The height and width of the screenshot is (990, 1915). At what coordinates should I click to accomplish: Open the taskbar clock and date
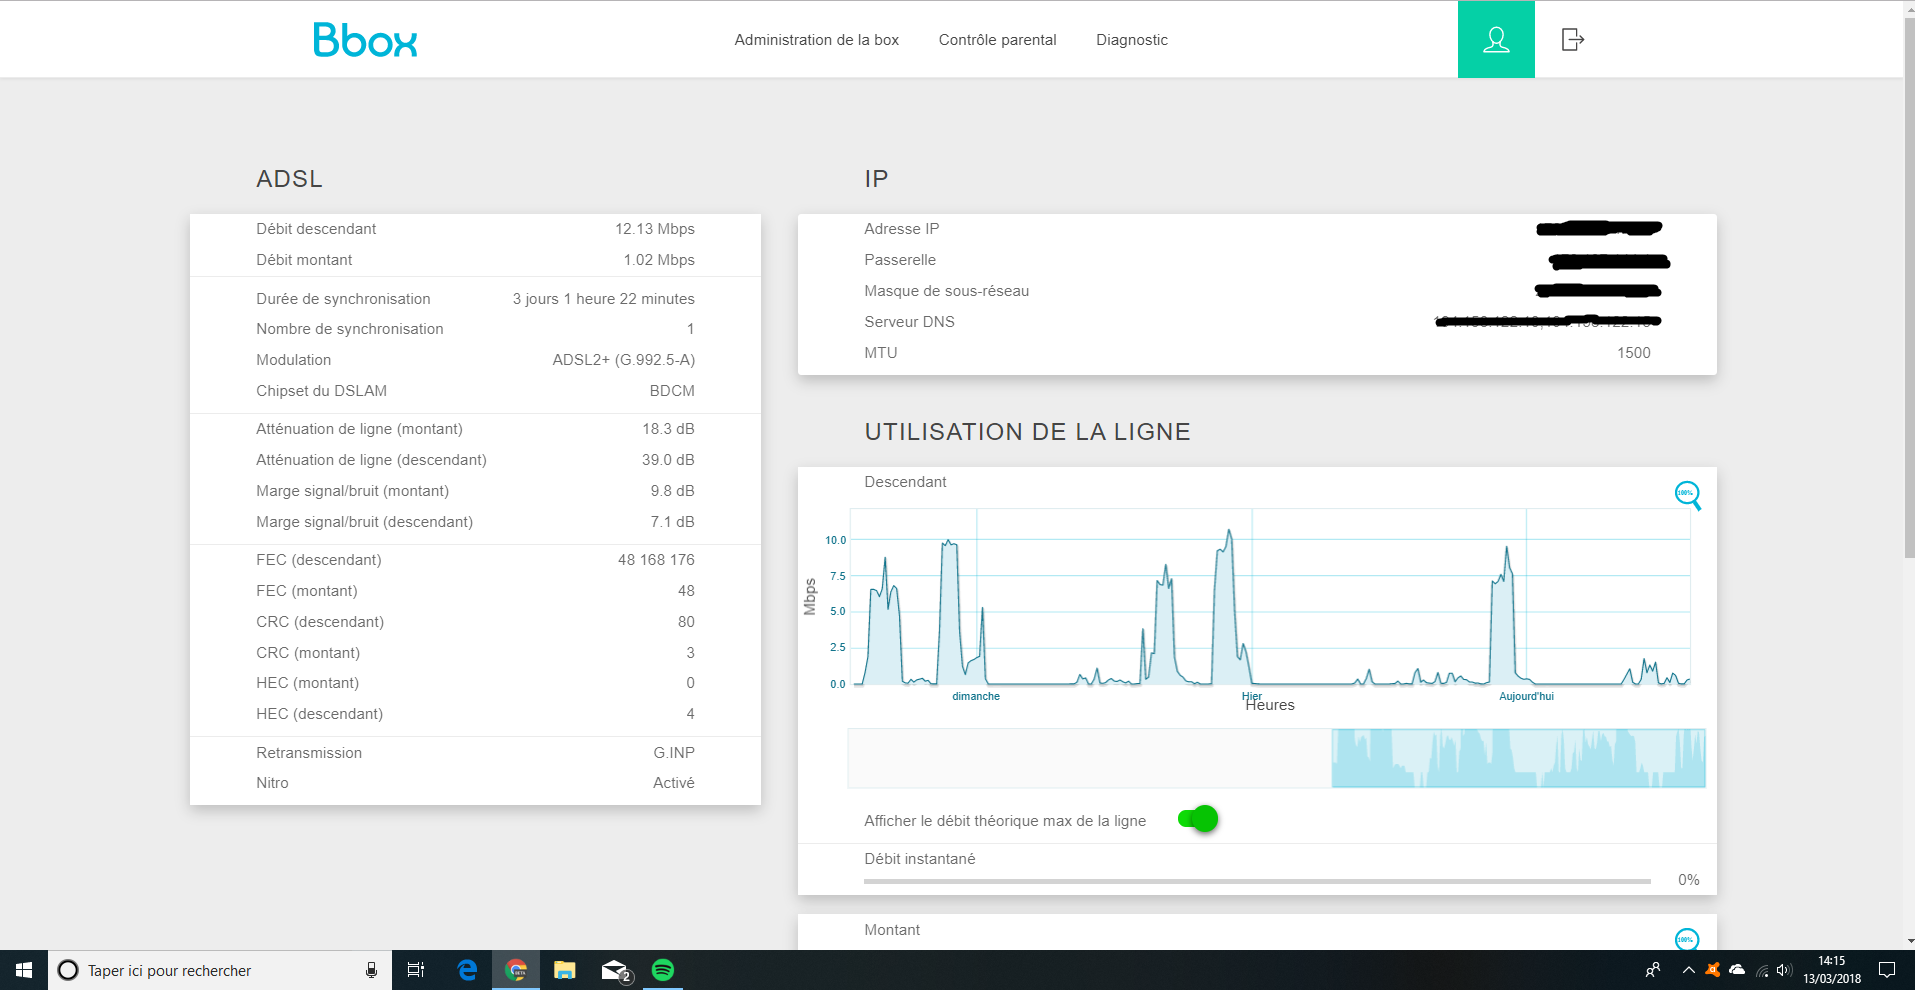[x=1832, y=970]
